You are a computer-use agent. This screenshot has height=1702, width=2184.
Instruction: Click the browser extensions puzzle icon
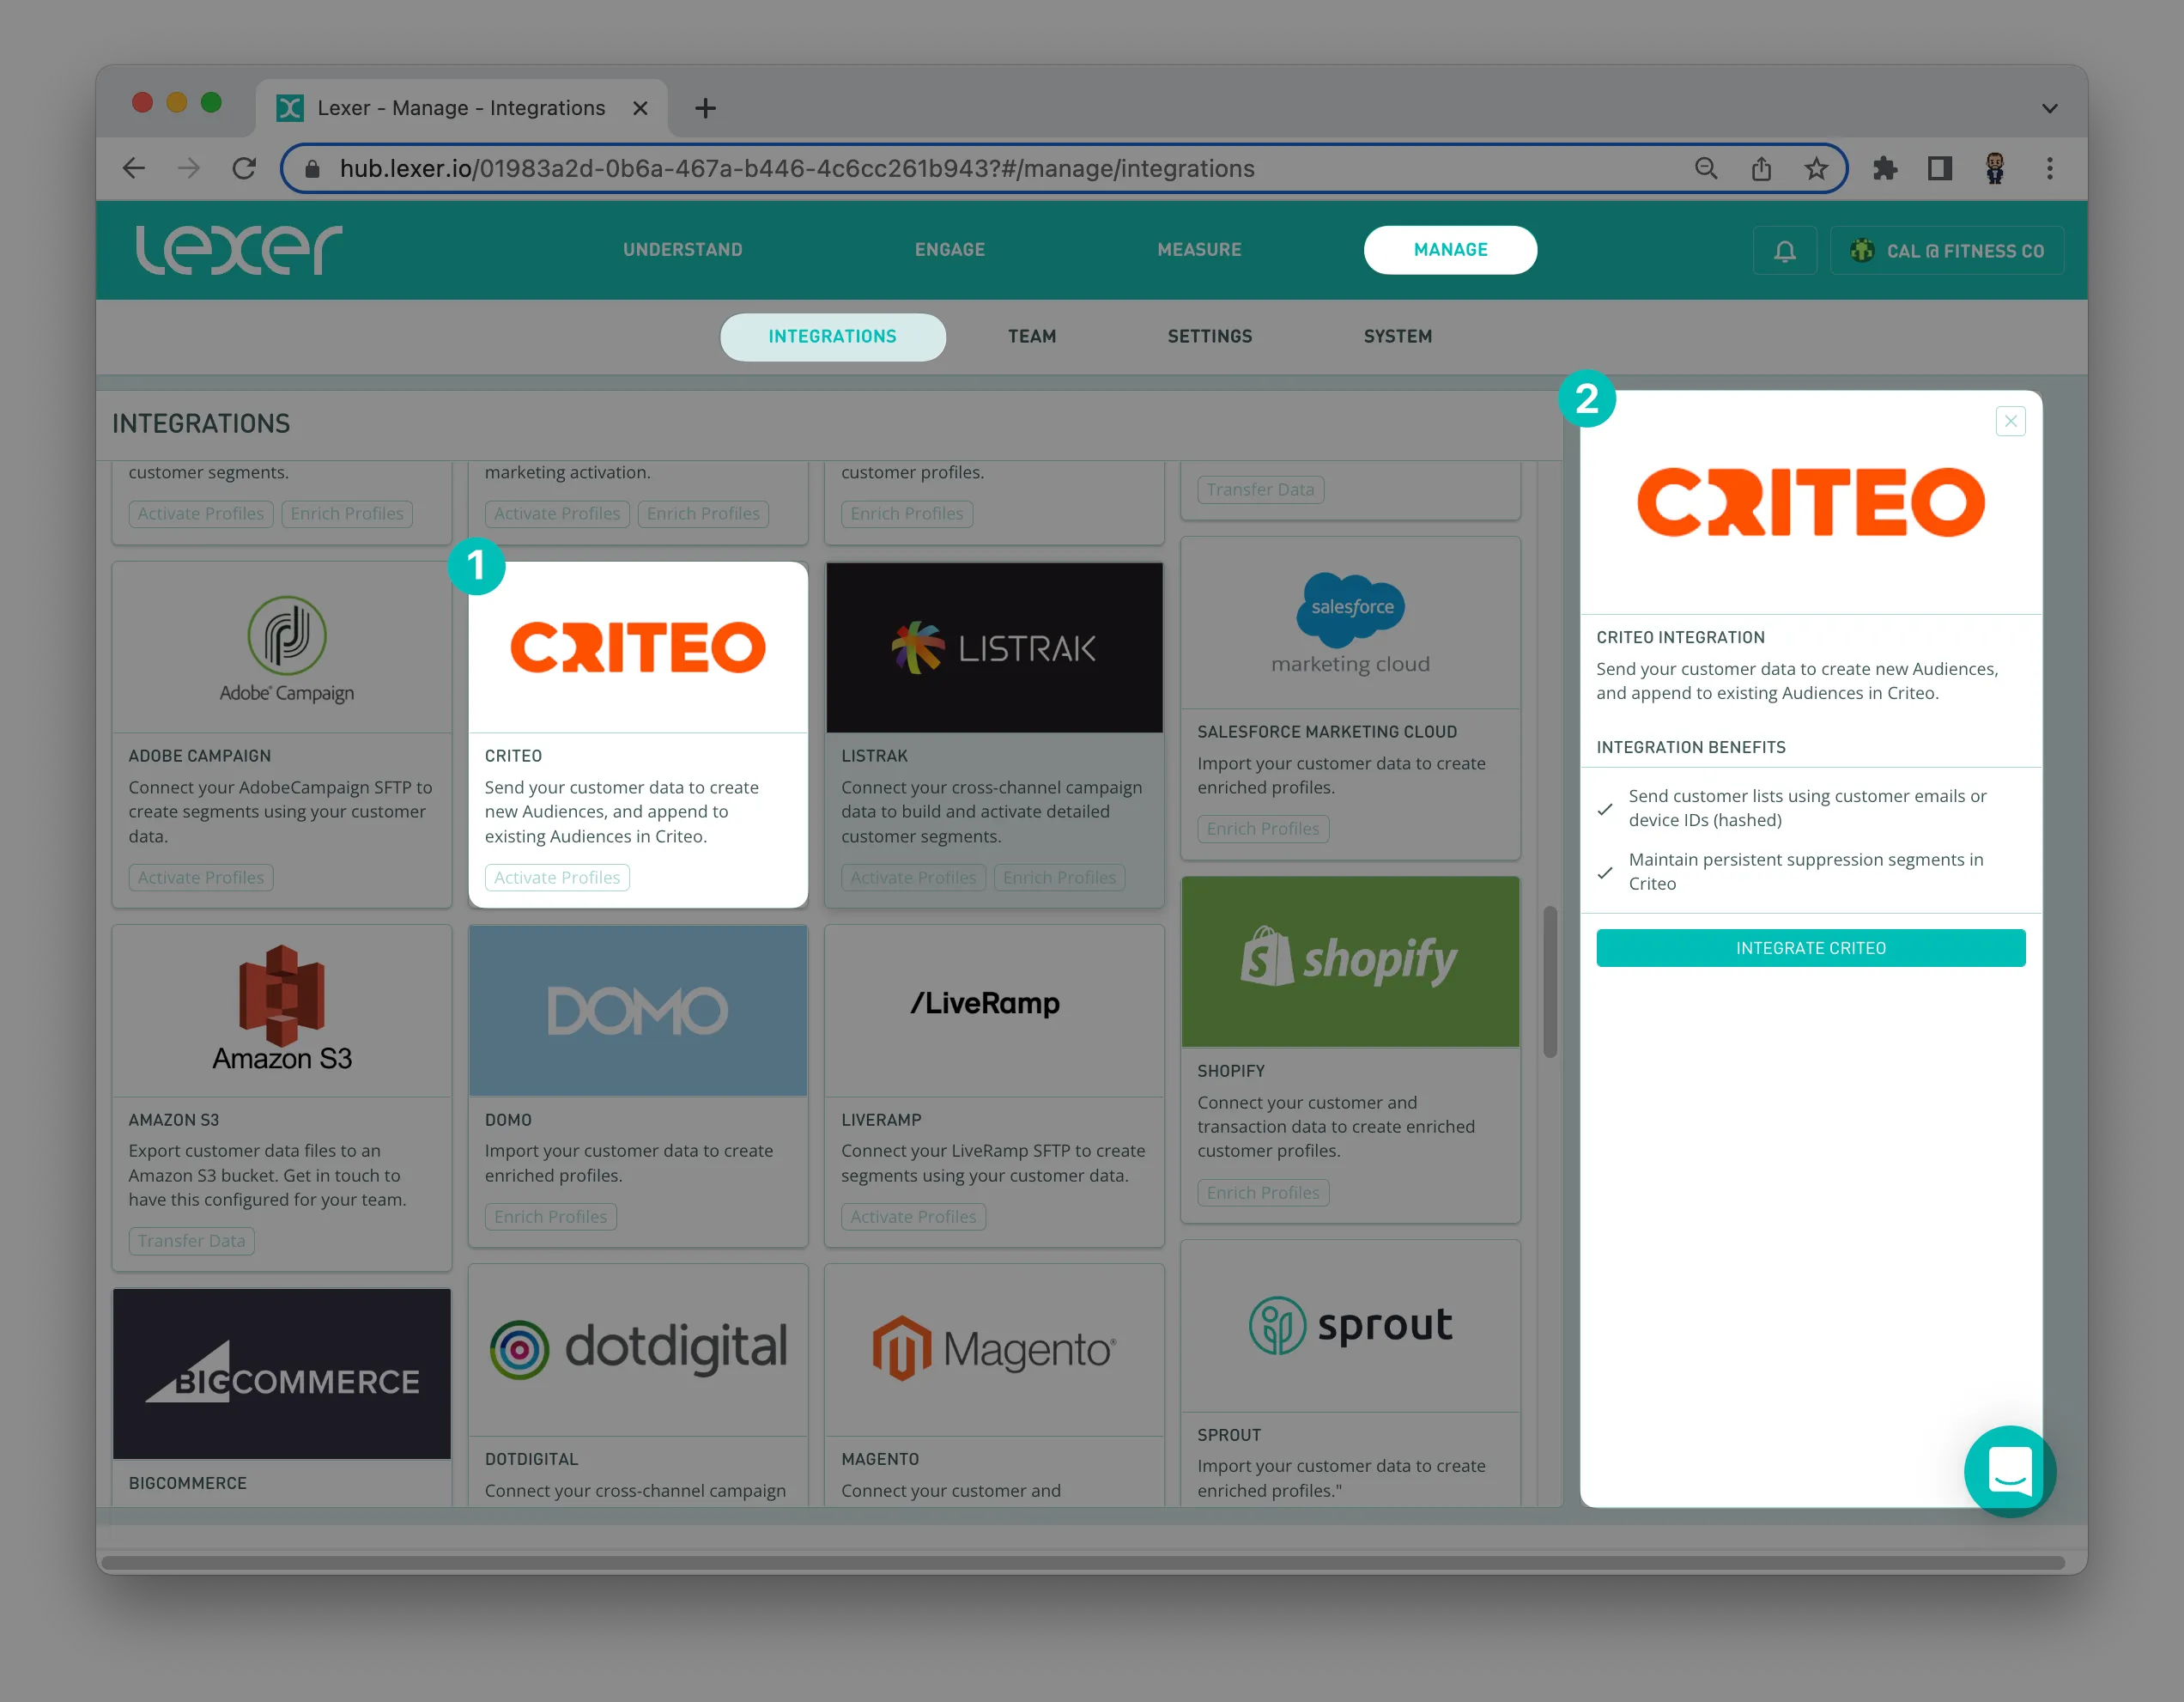[x=1884, y=168]
